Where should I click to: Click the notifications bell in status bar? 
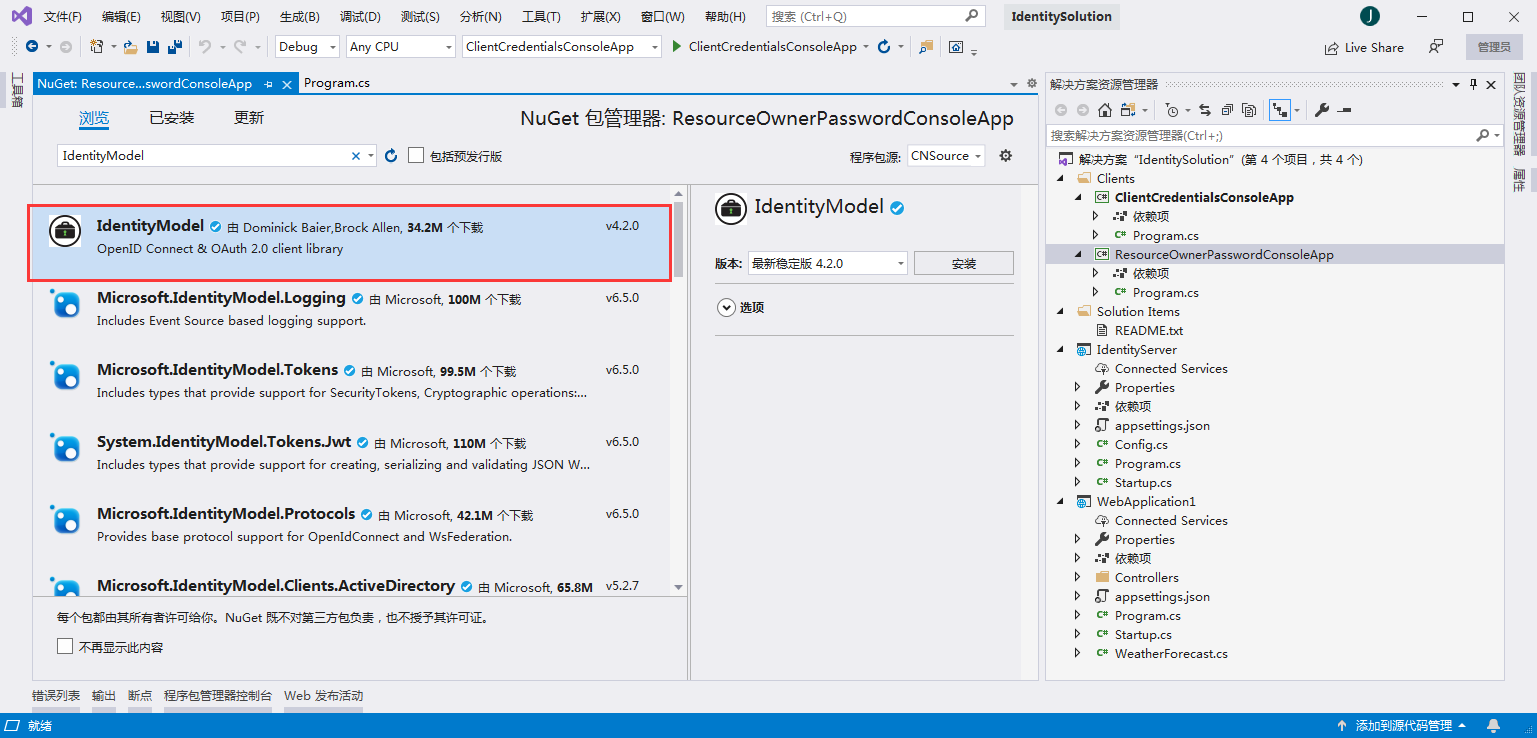click(1493, 725)
